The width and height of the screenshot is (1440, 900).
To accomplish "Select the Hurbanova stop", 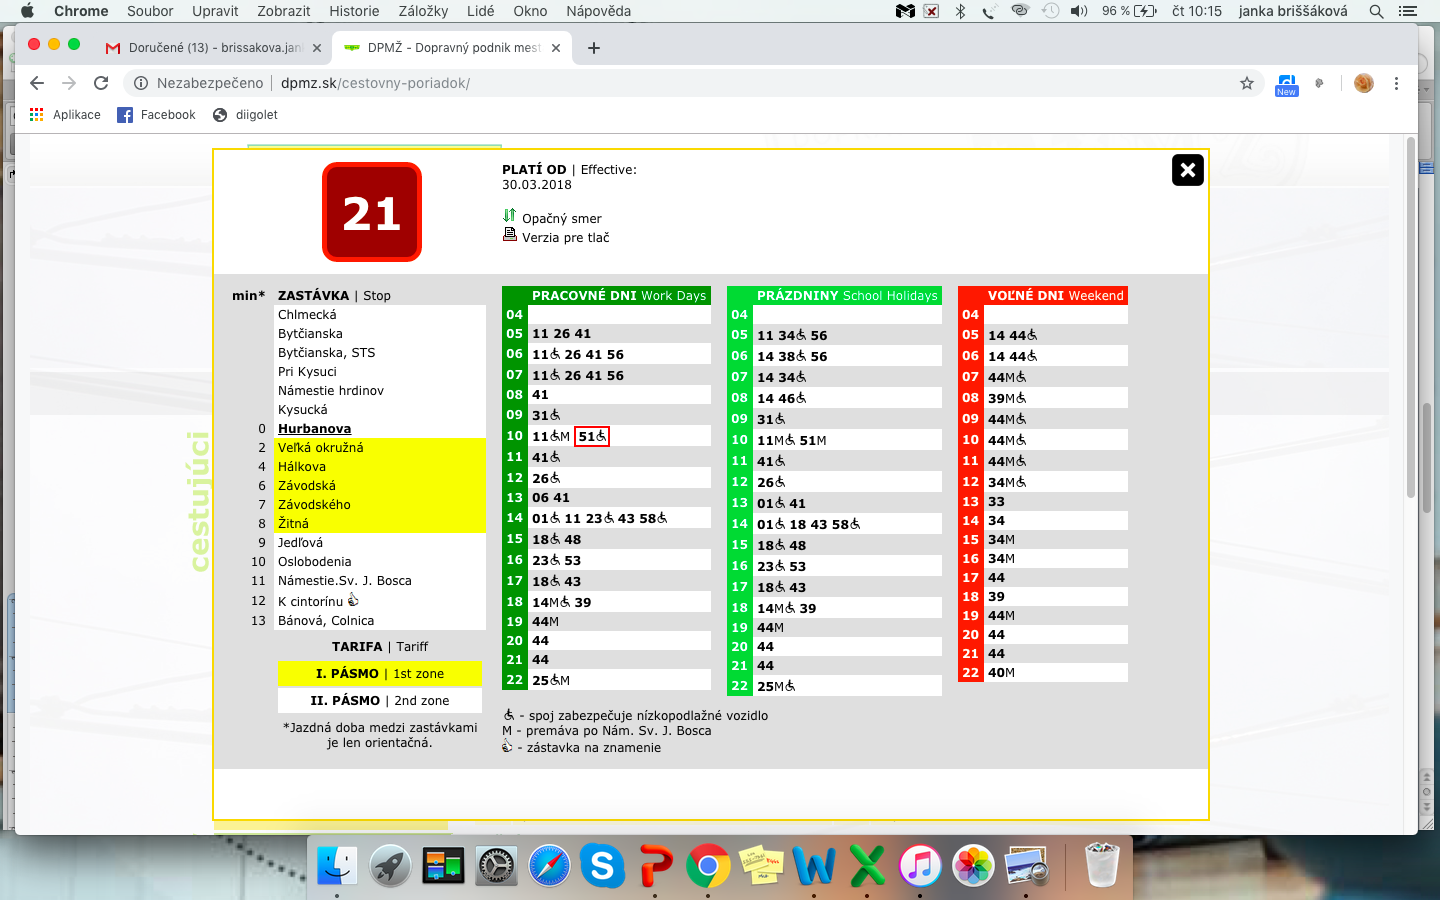I will click(x=314, y=429).
